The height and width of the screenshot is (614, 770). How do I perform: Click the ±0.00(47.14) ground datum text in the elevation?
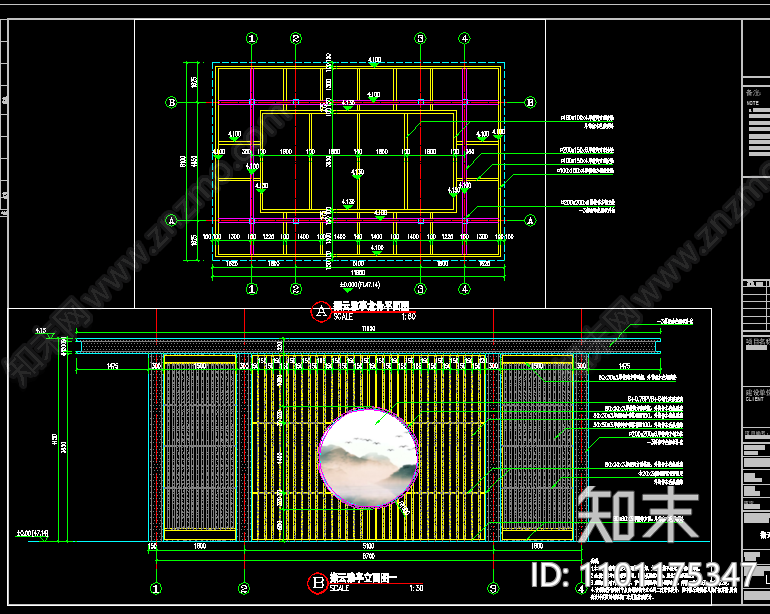click(32, 533)
